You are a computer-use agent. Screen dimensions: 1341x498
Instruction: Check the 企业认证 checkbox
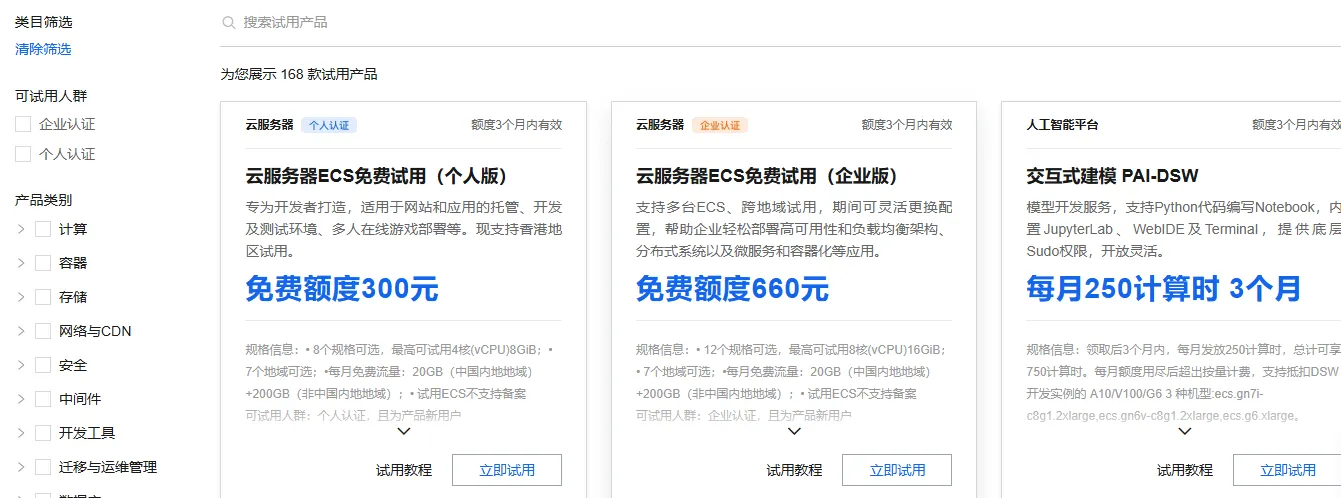pyautogui.click(x=23, y=124)
